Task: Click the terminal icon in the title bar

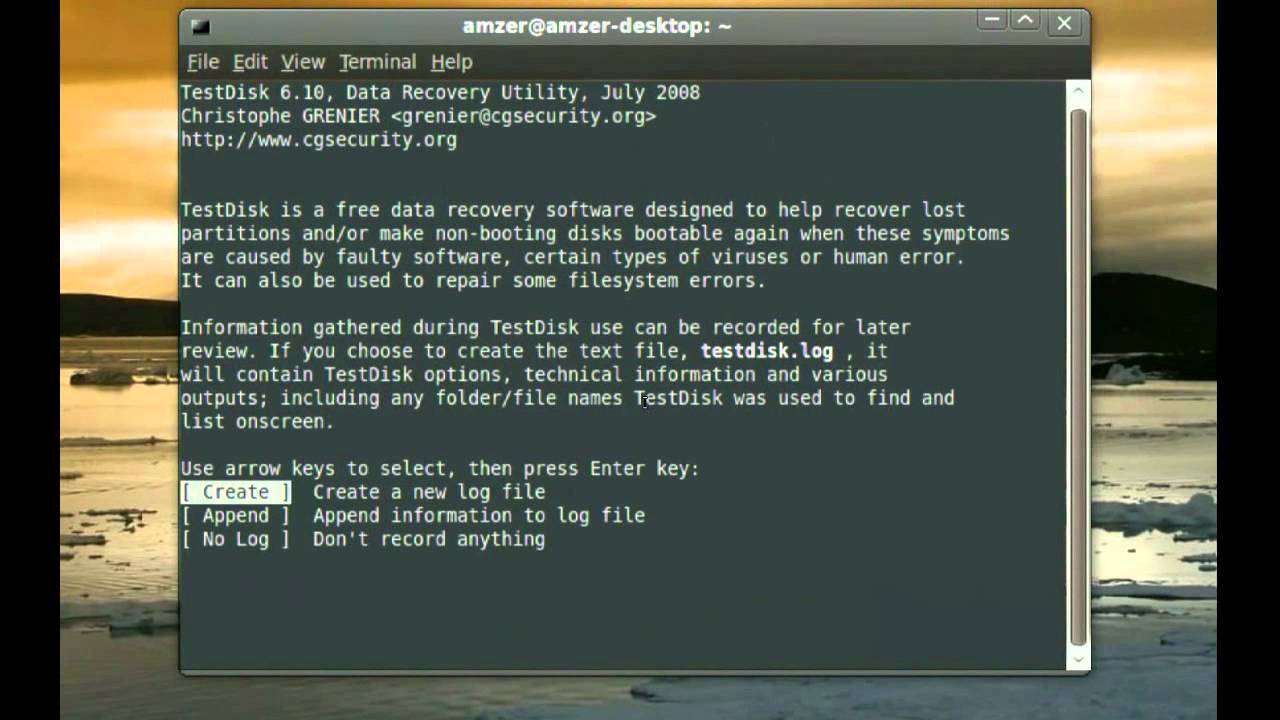Action: coord(201,27)
